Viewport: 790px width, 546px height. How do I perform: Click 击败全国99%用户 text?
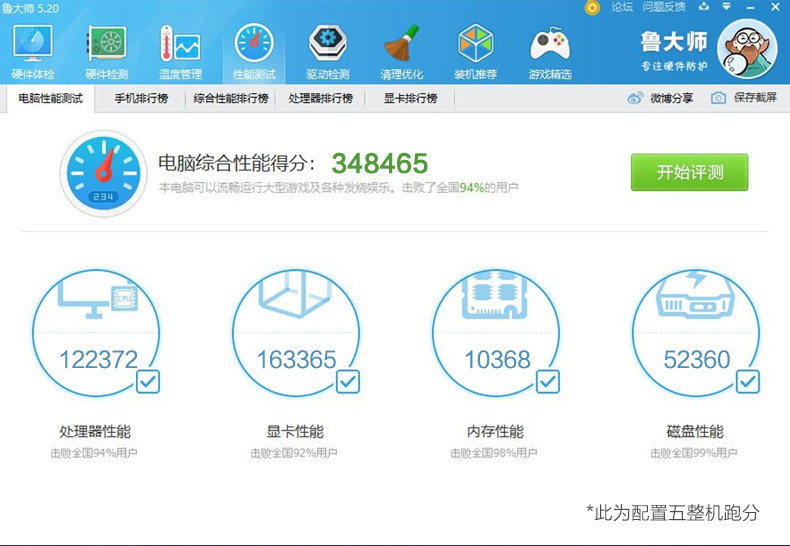[694, 453]
